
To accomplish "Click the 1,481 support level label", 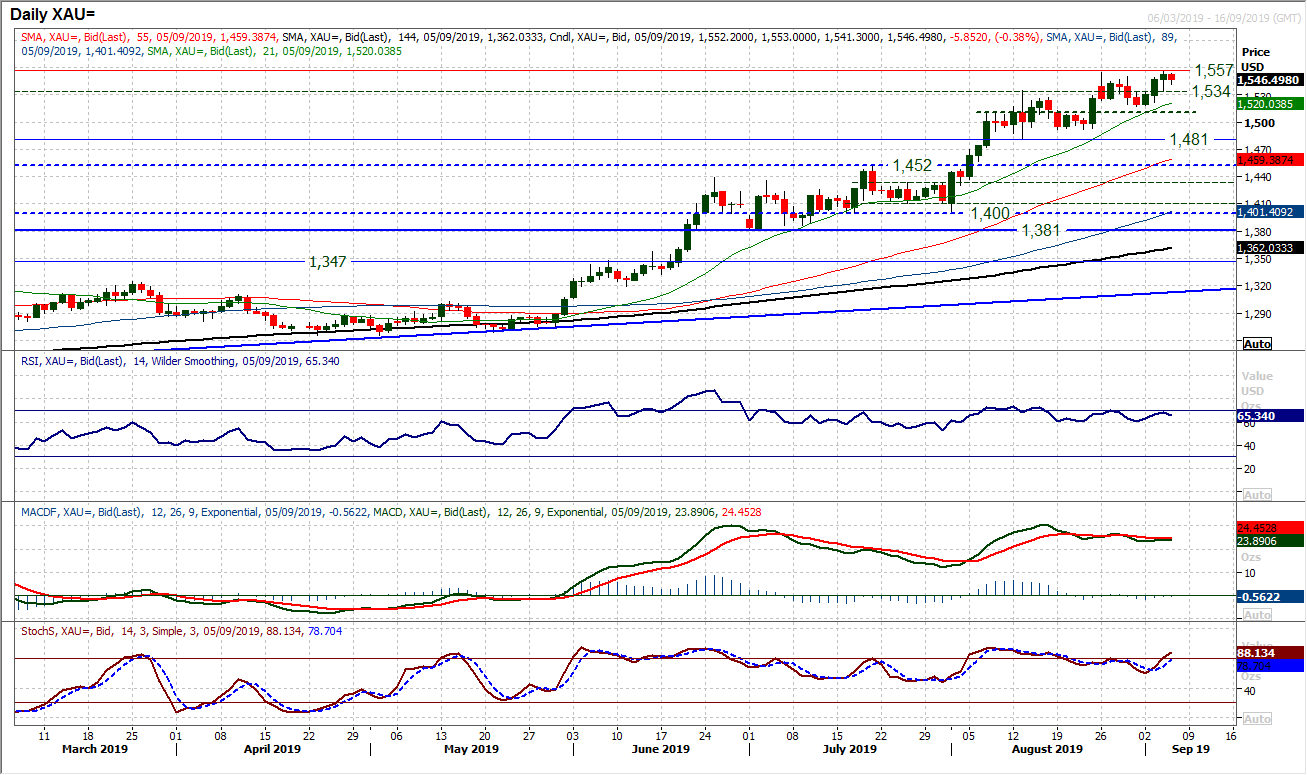I will (1191, 139).
